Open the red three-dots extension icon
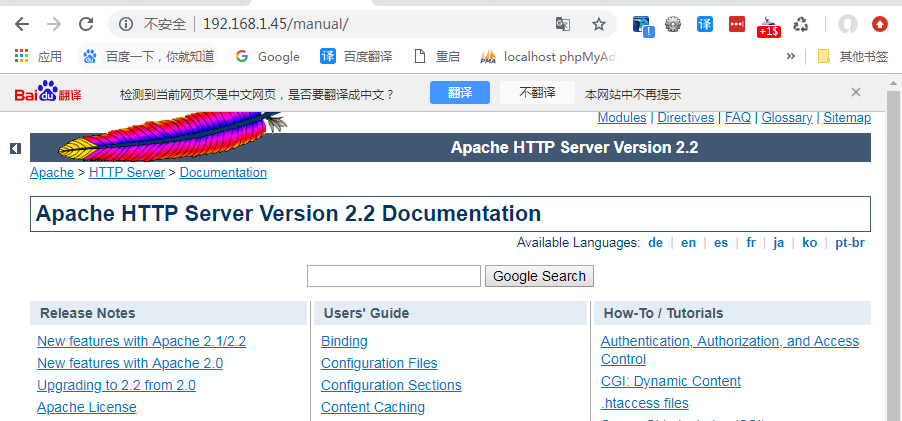The width and height of the screenshot is (902, 421). pyautogui.click(x=737, y=24)
